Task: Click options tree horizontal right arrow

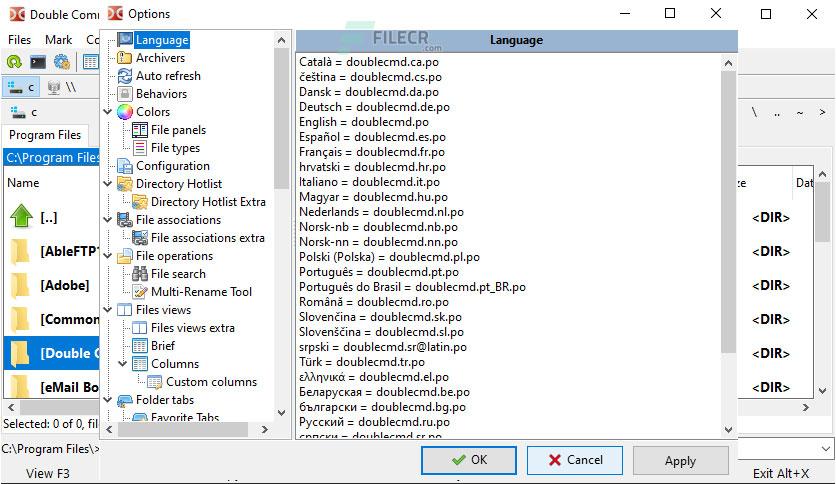Action: tap(264, 429)
